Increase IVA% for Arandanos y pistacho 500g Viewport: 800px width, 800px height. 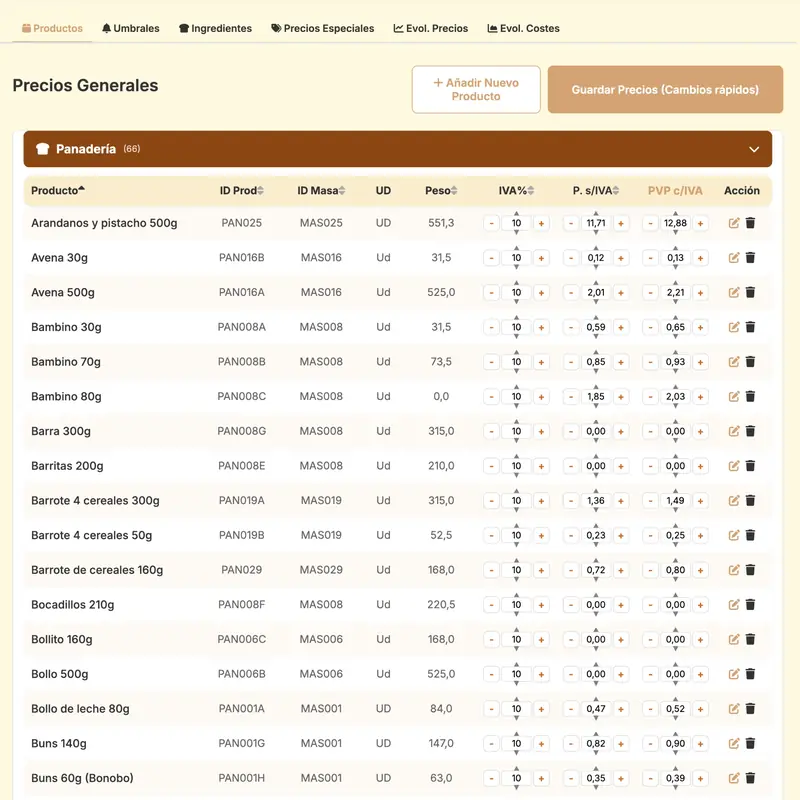tap(541, 223)
